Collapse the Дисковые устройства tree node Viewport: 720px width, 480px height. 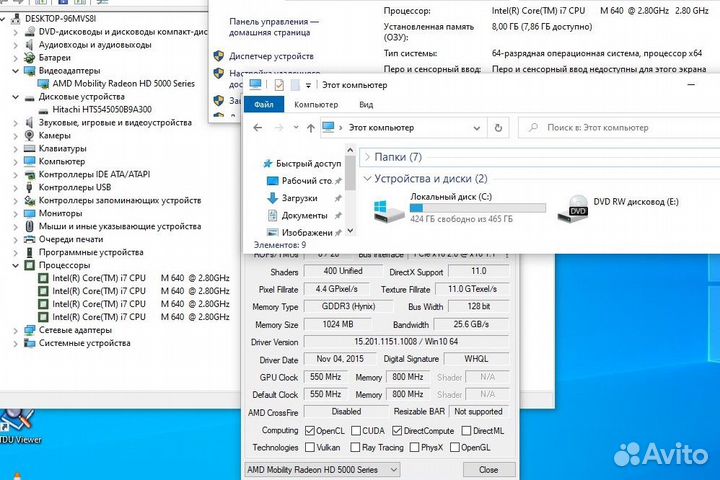[16, 97]
